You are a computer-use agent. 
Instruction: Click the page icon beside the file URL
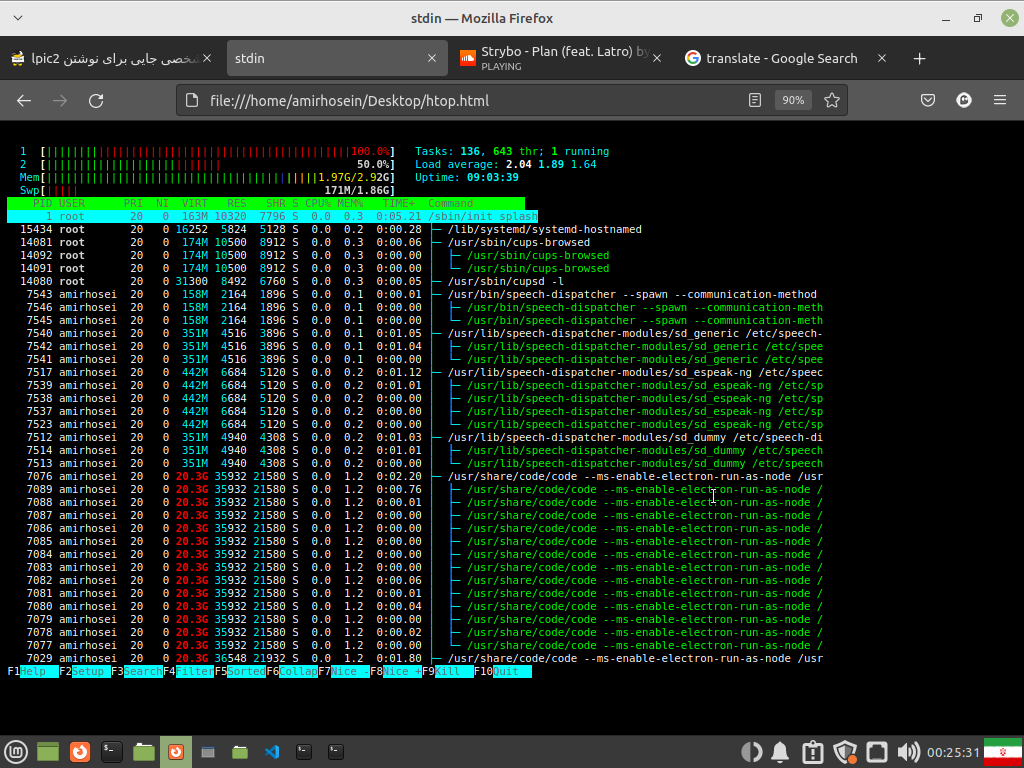pos(191,101)
